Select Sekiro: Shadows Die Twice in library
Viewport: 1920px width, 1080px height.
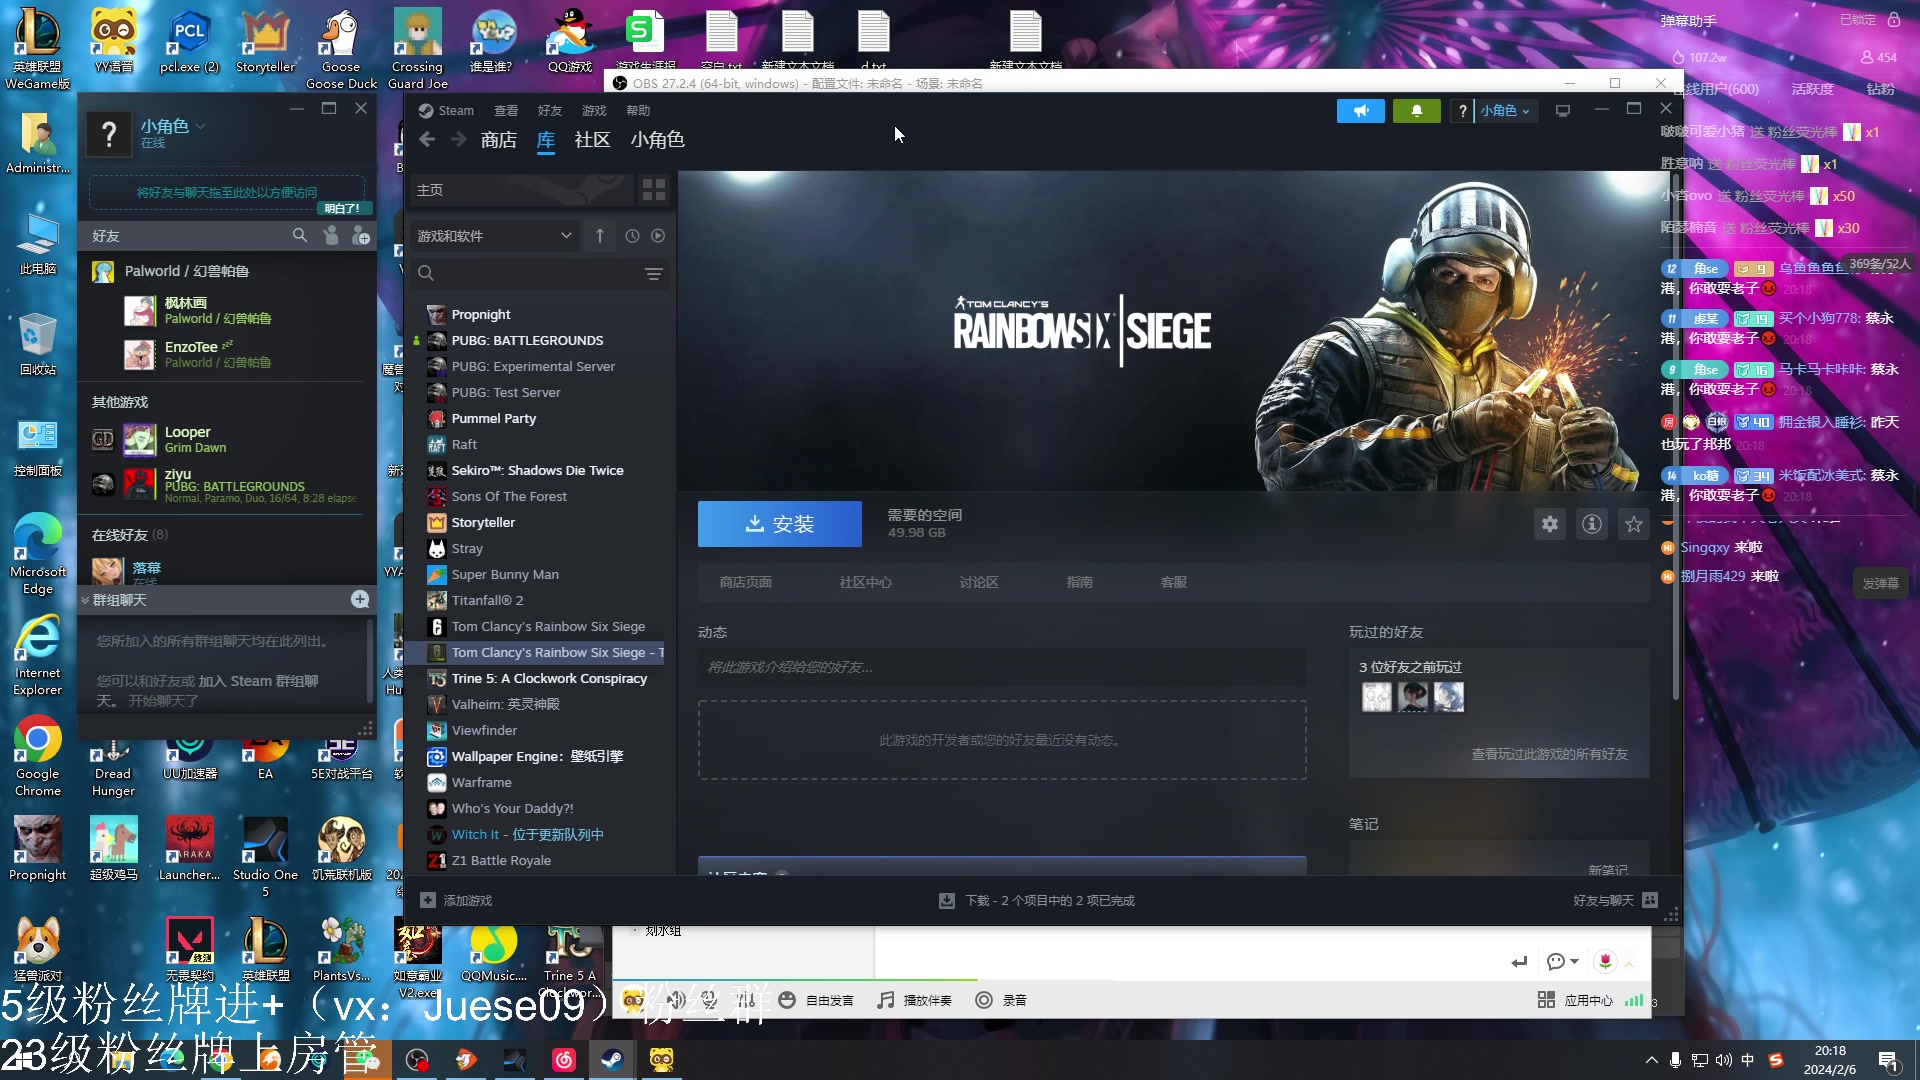point(537,470)
